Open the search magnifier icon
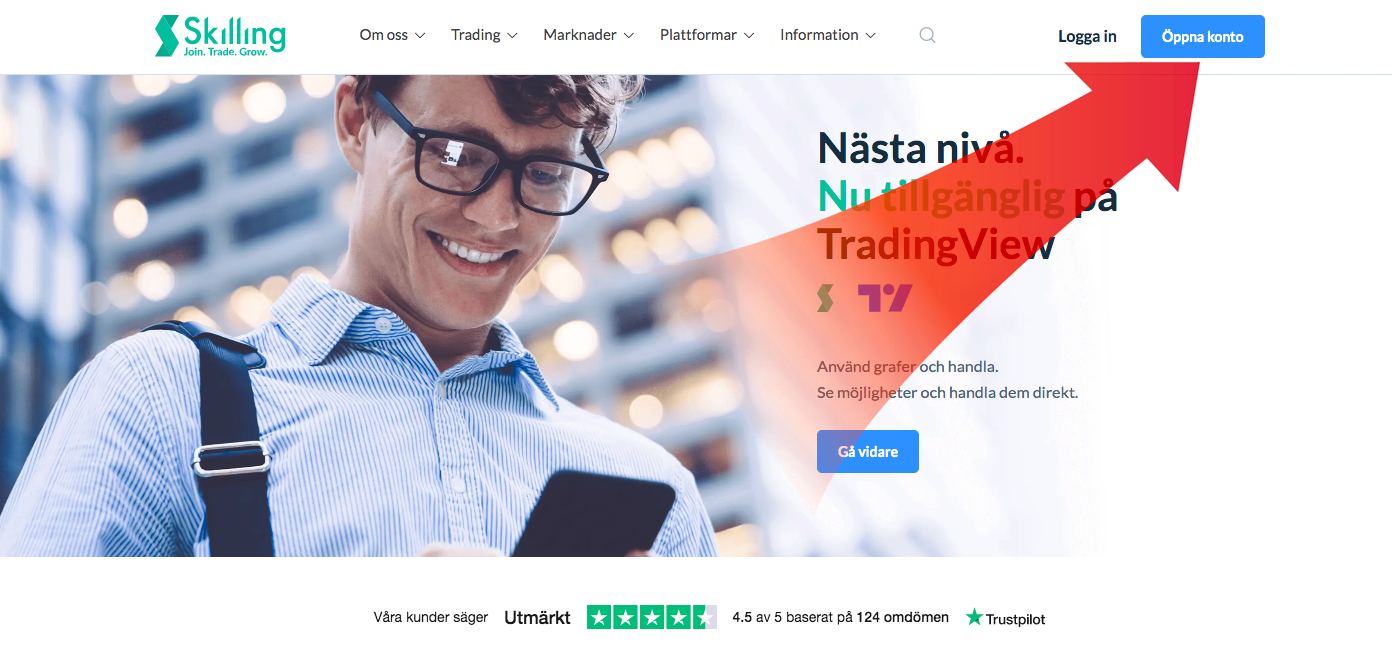1392x655 pixels. [x=927, y=35]
